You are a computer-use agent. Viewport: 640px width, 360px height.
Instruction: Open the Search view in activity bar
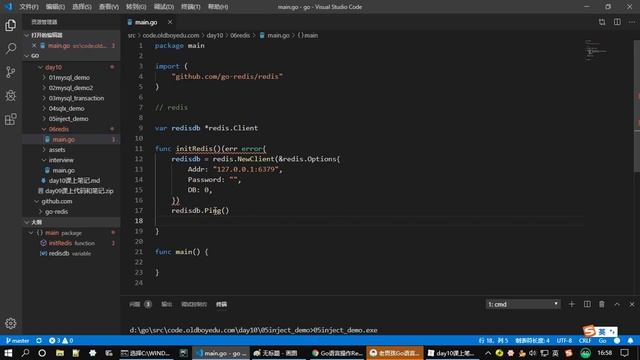point(11,49)
